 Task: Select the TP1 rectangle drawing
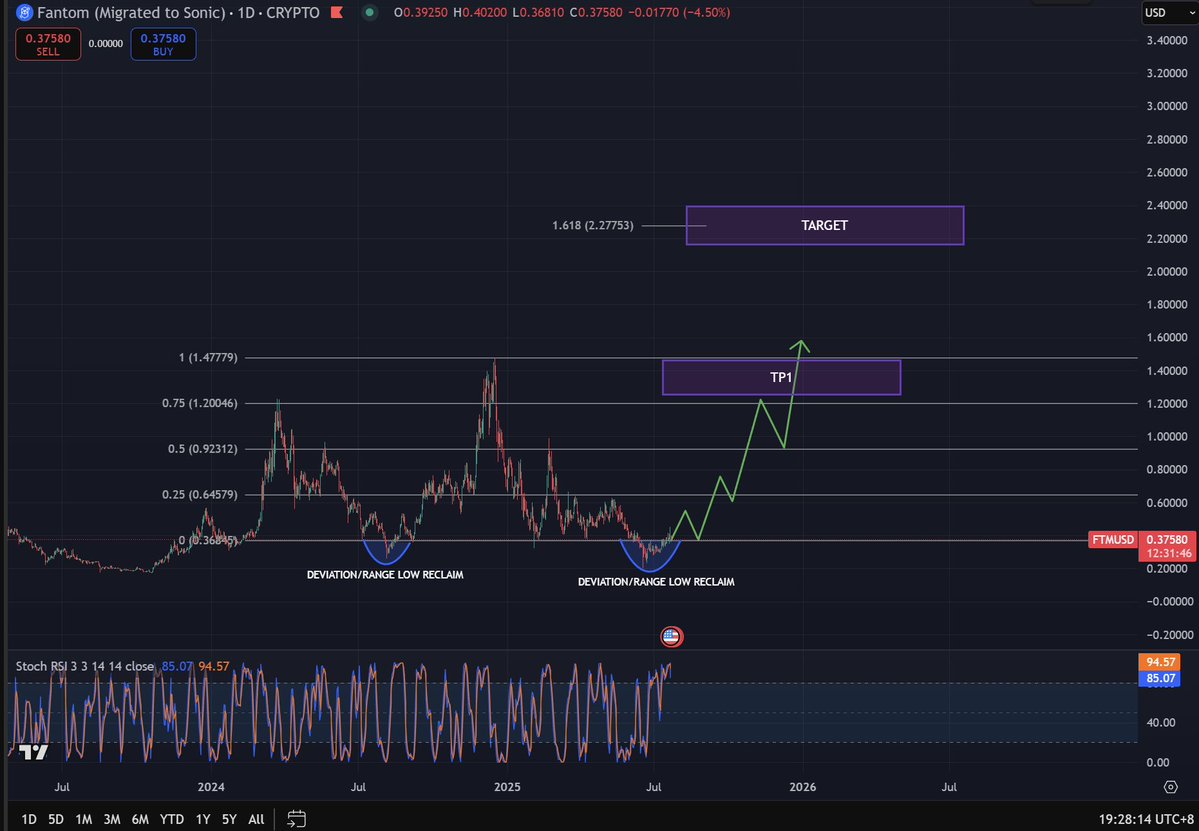coord(781,378)
